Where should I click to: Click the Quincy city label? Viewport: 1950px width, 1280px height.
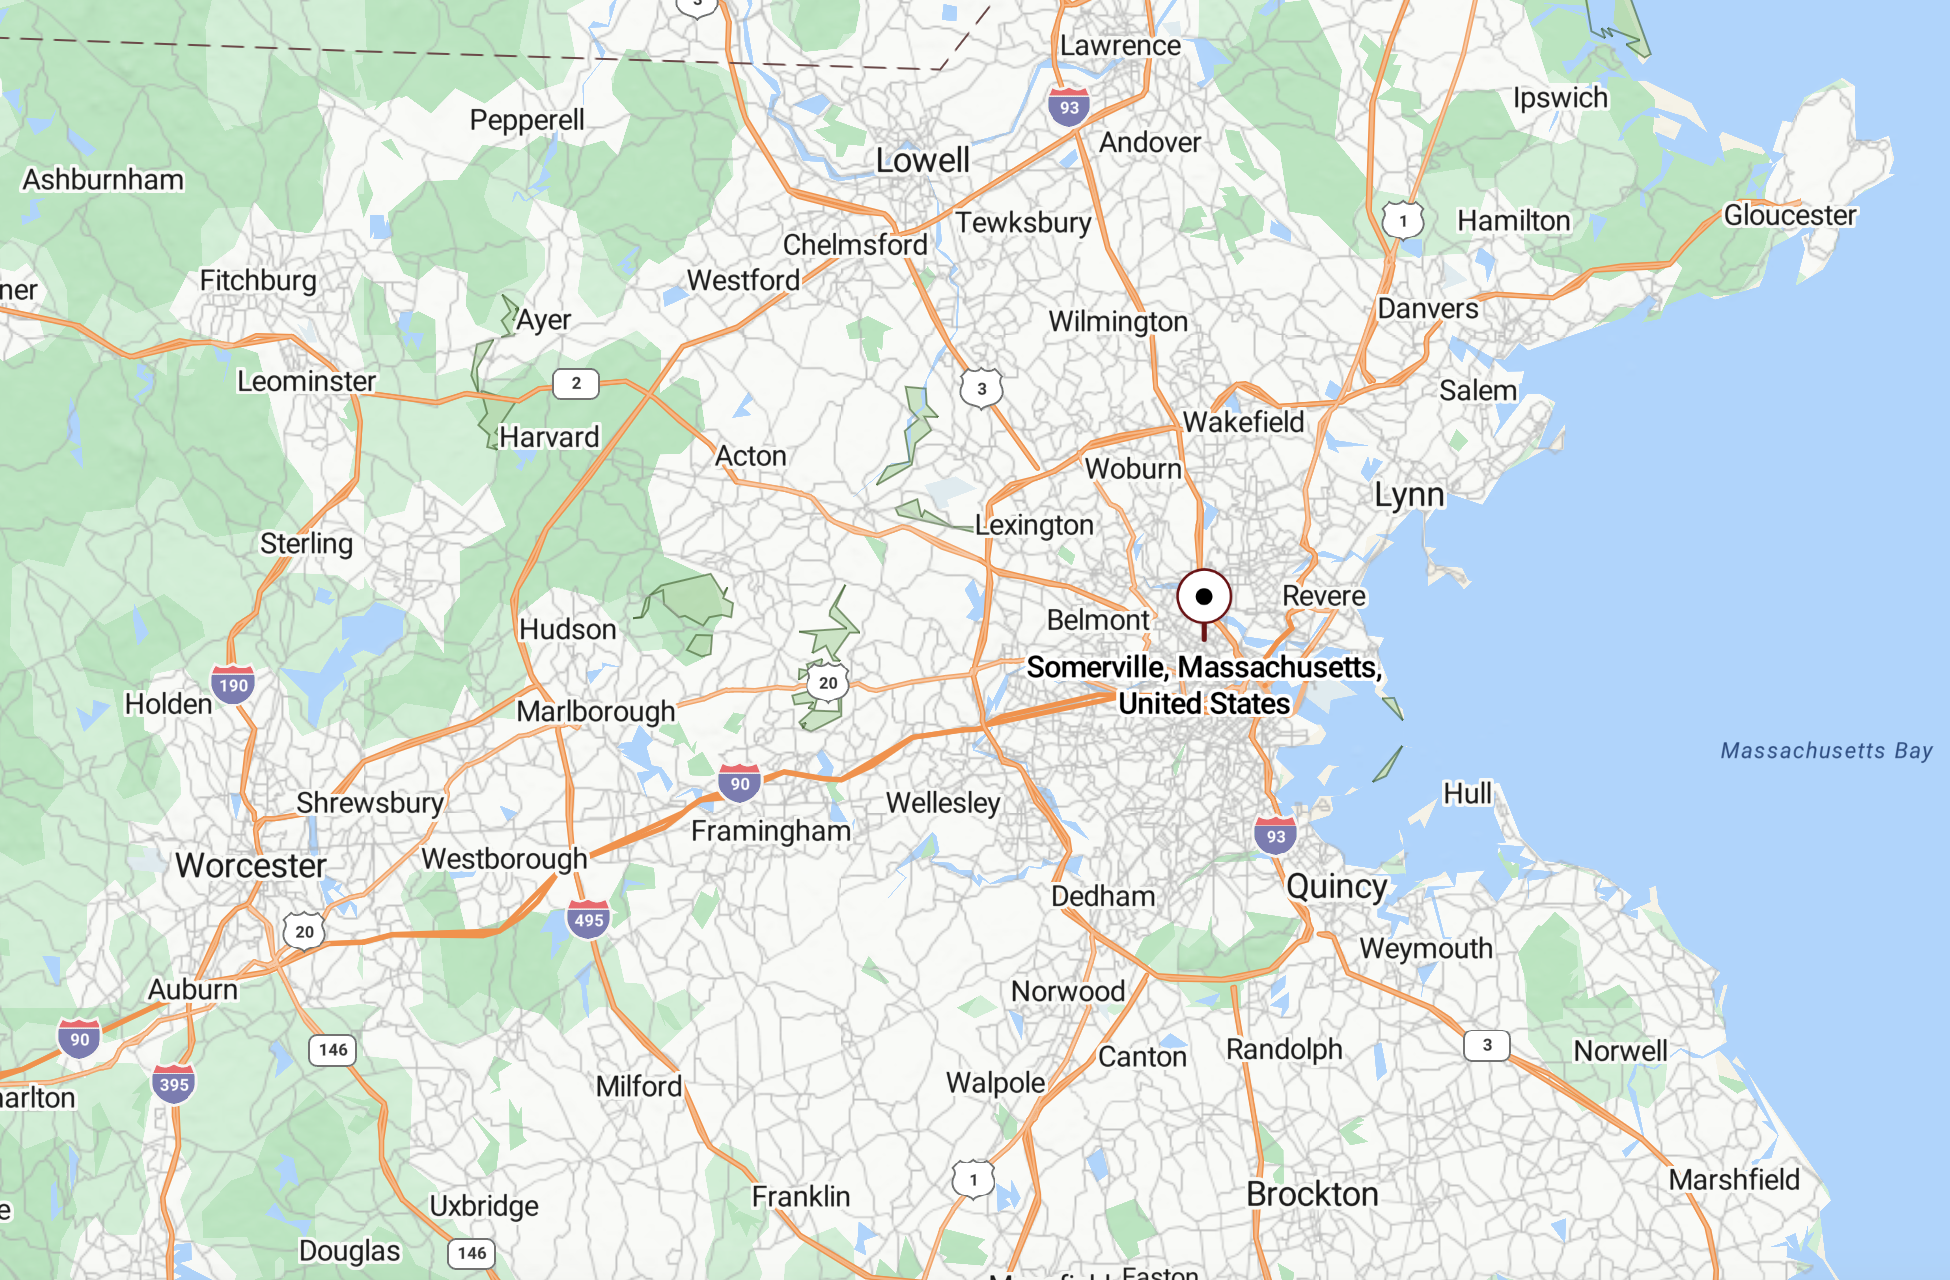coord(1336,887)
